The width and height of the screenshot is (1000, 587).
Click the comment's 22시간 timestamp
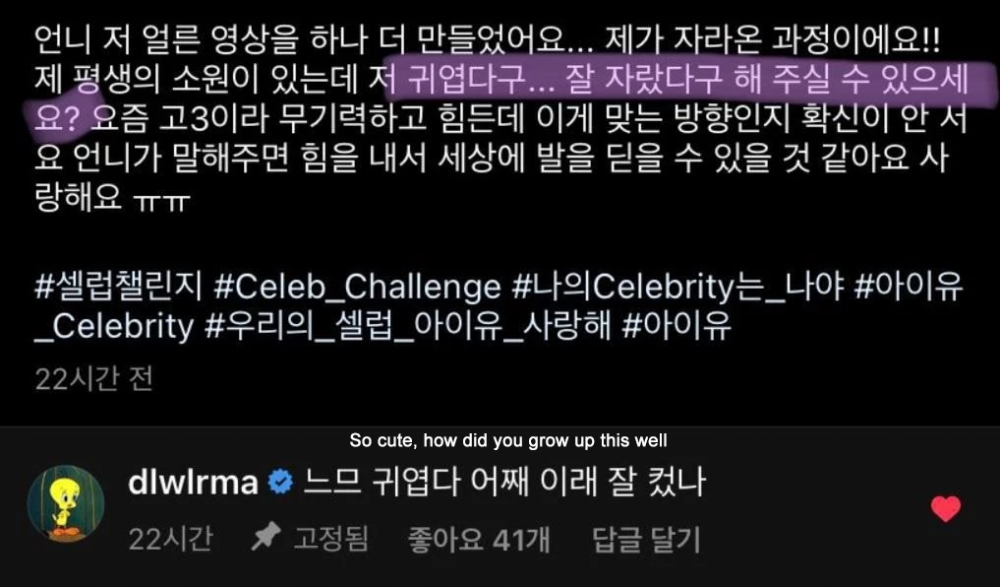(170, 540)
